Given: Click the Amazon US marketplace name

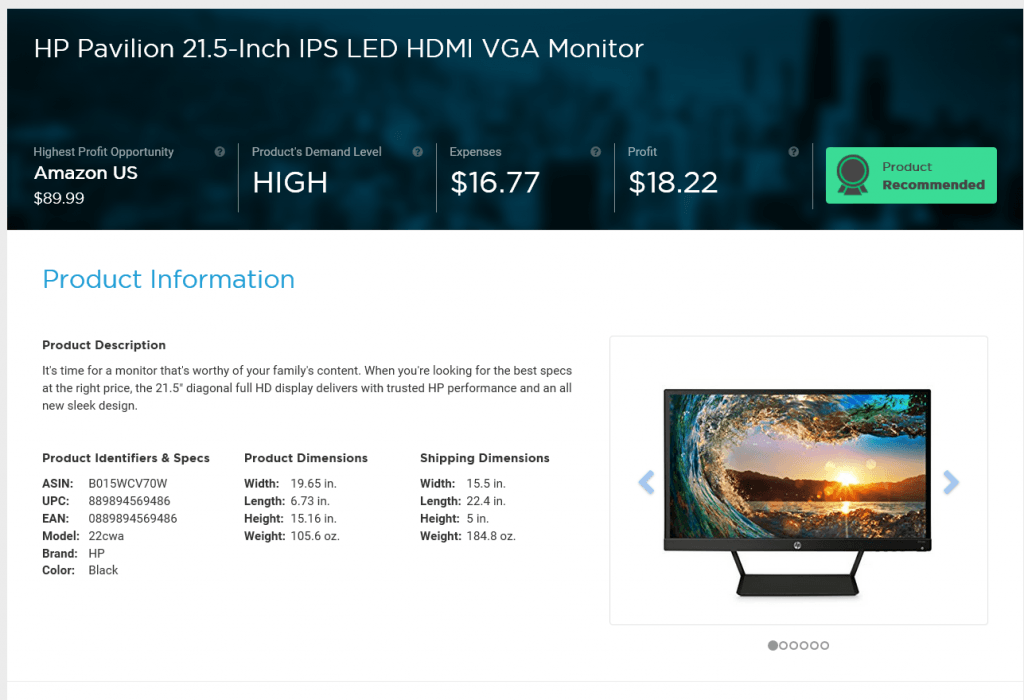Looking at the screenshot, I should coord(86,173).
